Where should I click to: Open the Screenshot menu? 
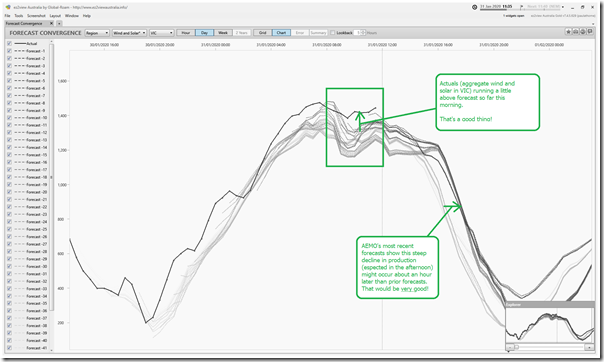pos(36,16)
